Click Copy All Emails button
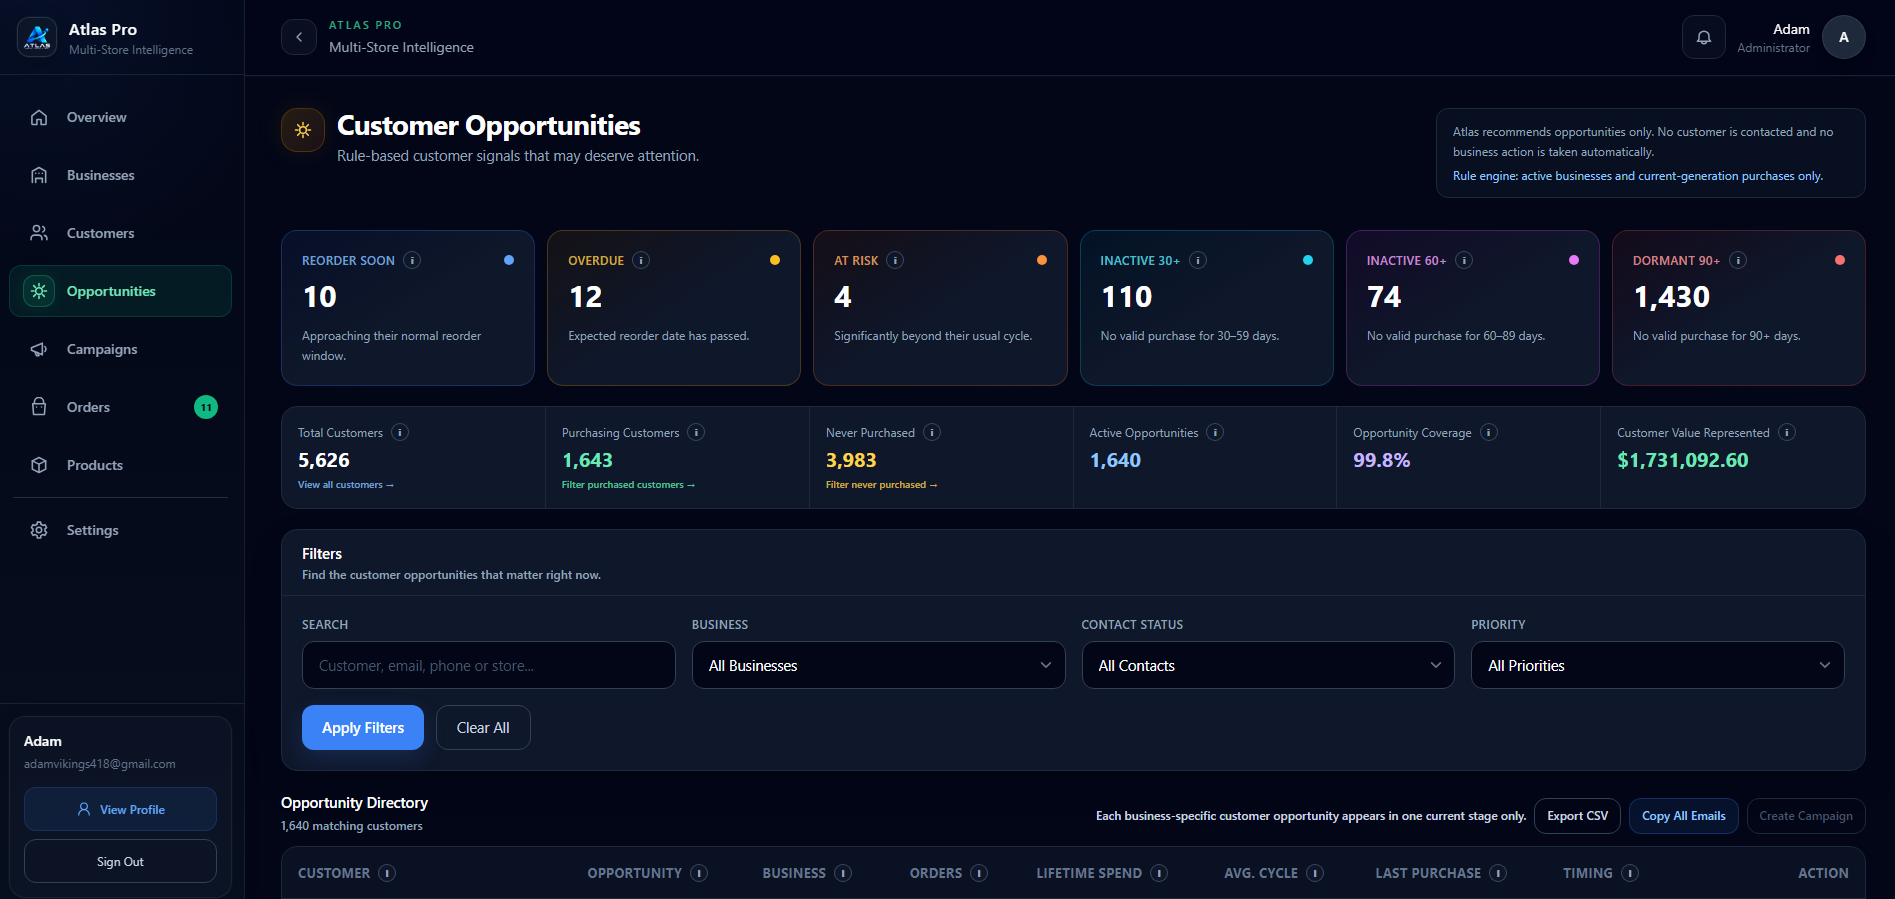Screen dimensions: 1895x899 click(x=1684, y=816)
